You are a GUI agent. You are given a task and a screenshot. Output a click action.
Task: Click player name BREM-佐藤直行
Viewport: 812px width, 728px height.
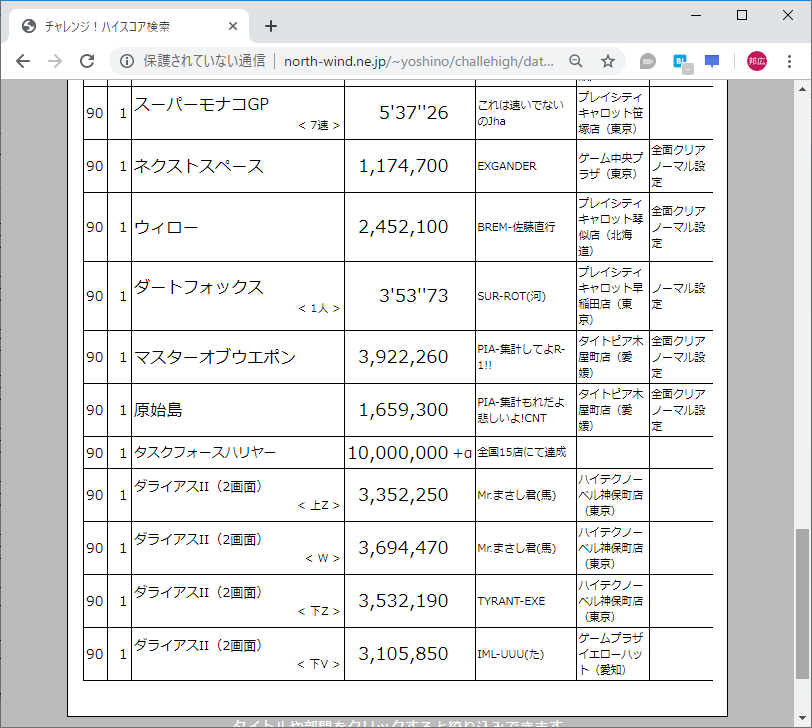pos(516,227)
